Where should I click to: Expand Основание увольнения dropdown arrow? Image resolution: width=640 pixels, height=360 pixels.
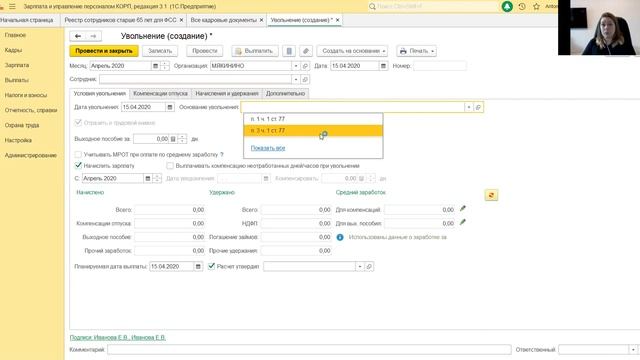pos(469,107)
